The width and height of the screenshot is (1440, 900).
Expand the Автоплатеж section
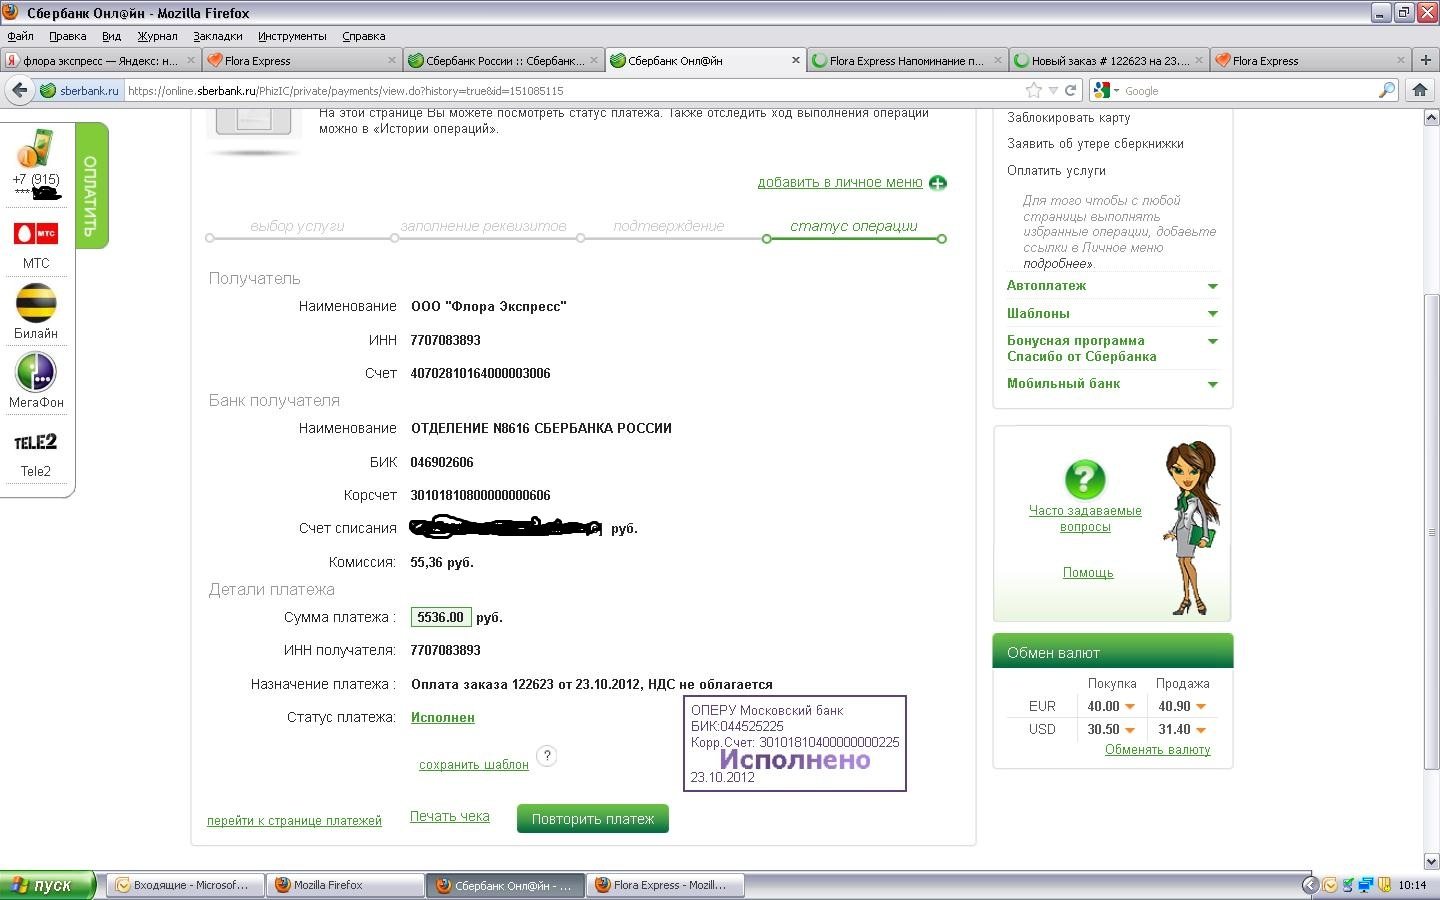click(x=1212, y=286)
